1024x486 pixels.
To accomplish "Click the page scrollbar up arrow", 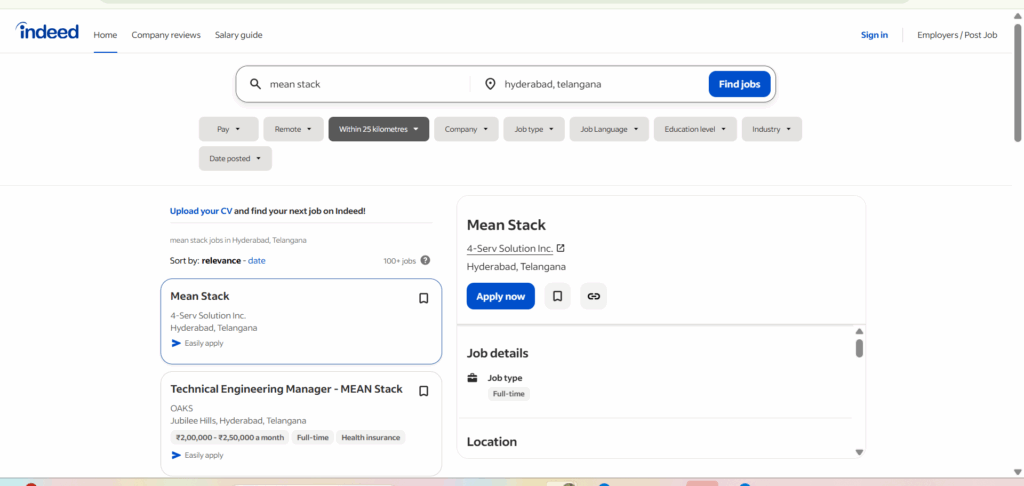I will (x=1017, y=14).
